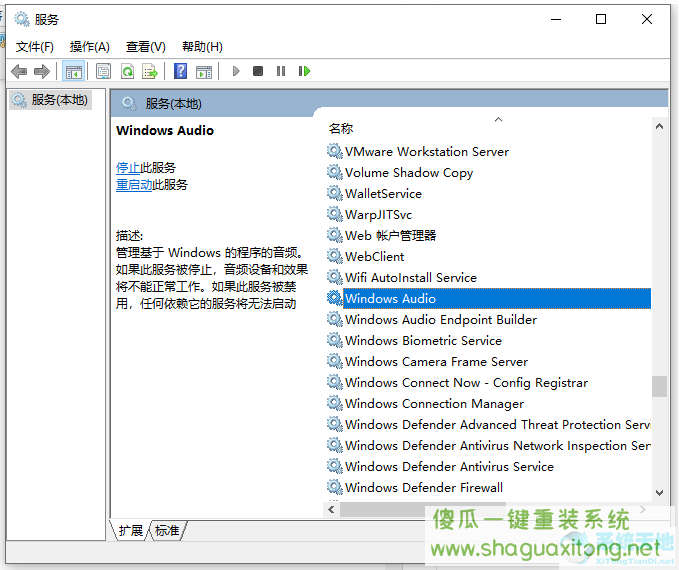Select the VMware Workstation Server service
The height and width of the screenshot is (570, 679).
tap(427, 152)
